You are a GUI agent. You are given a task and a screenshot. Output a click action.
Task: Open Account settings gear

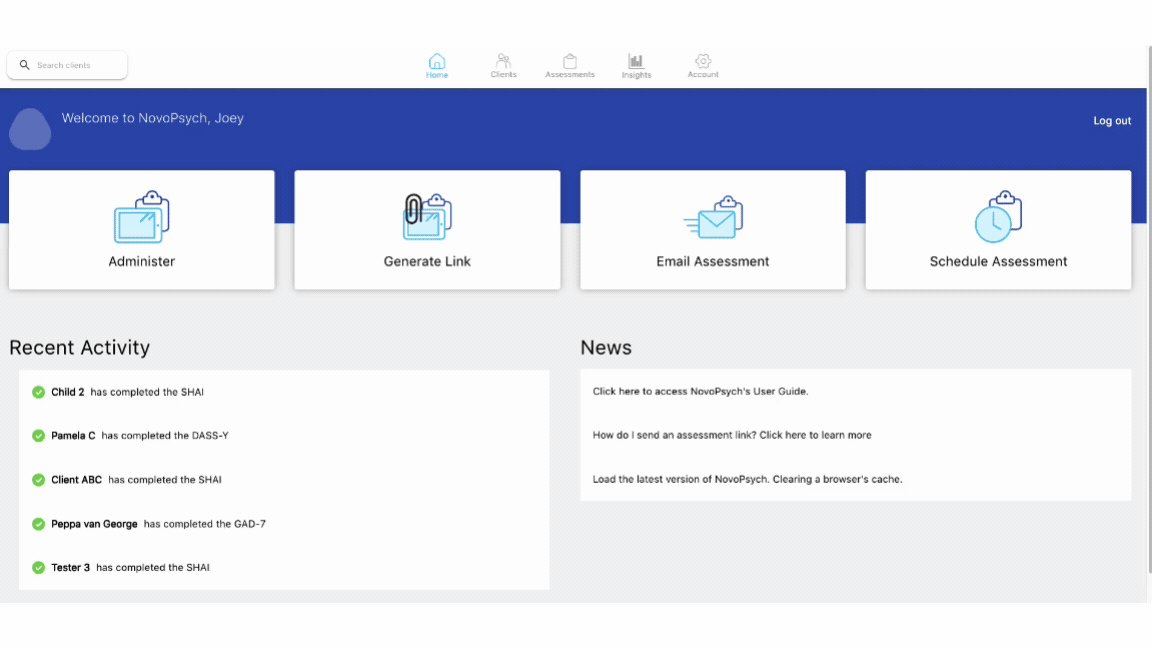tap(703, 61)
